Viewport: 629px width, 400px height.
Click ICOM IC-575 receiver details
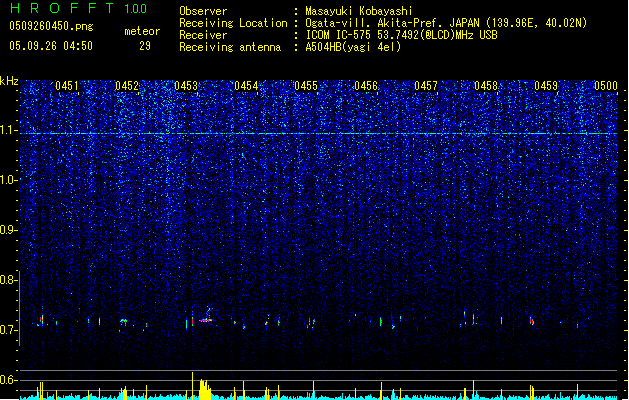401,35
